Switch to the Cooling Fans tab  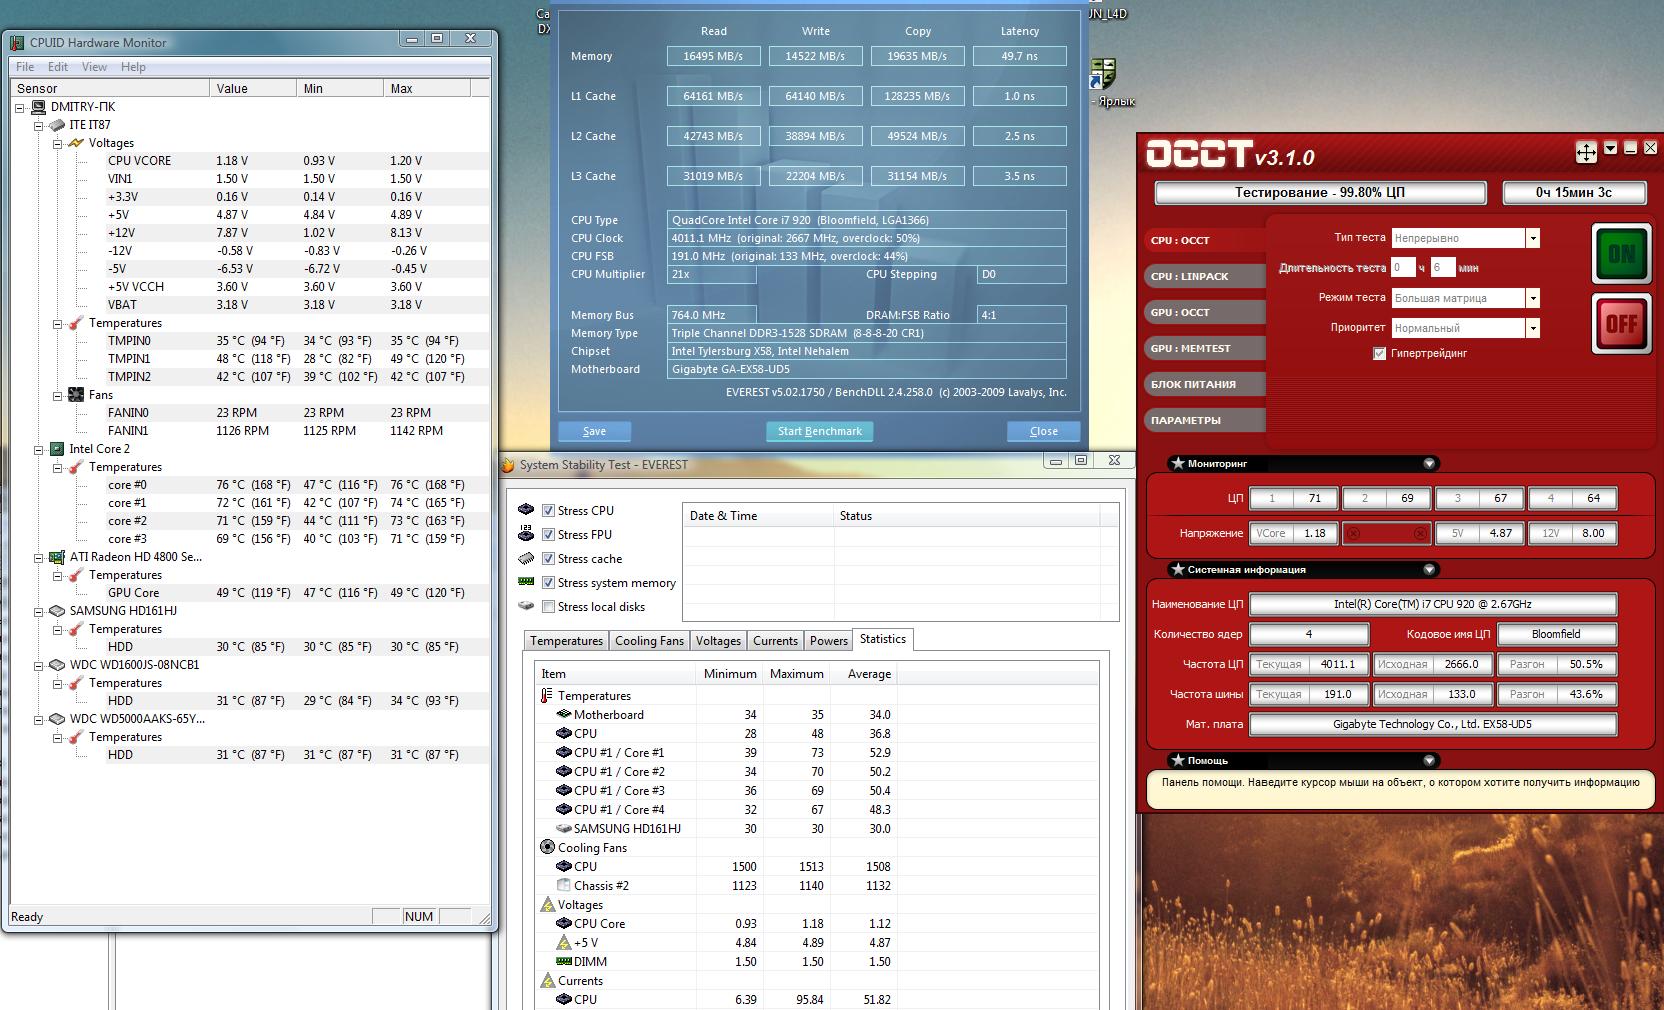[x=649, y=641]
